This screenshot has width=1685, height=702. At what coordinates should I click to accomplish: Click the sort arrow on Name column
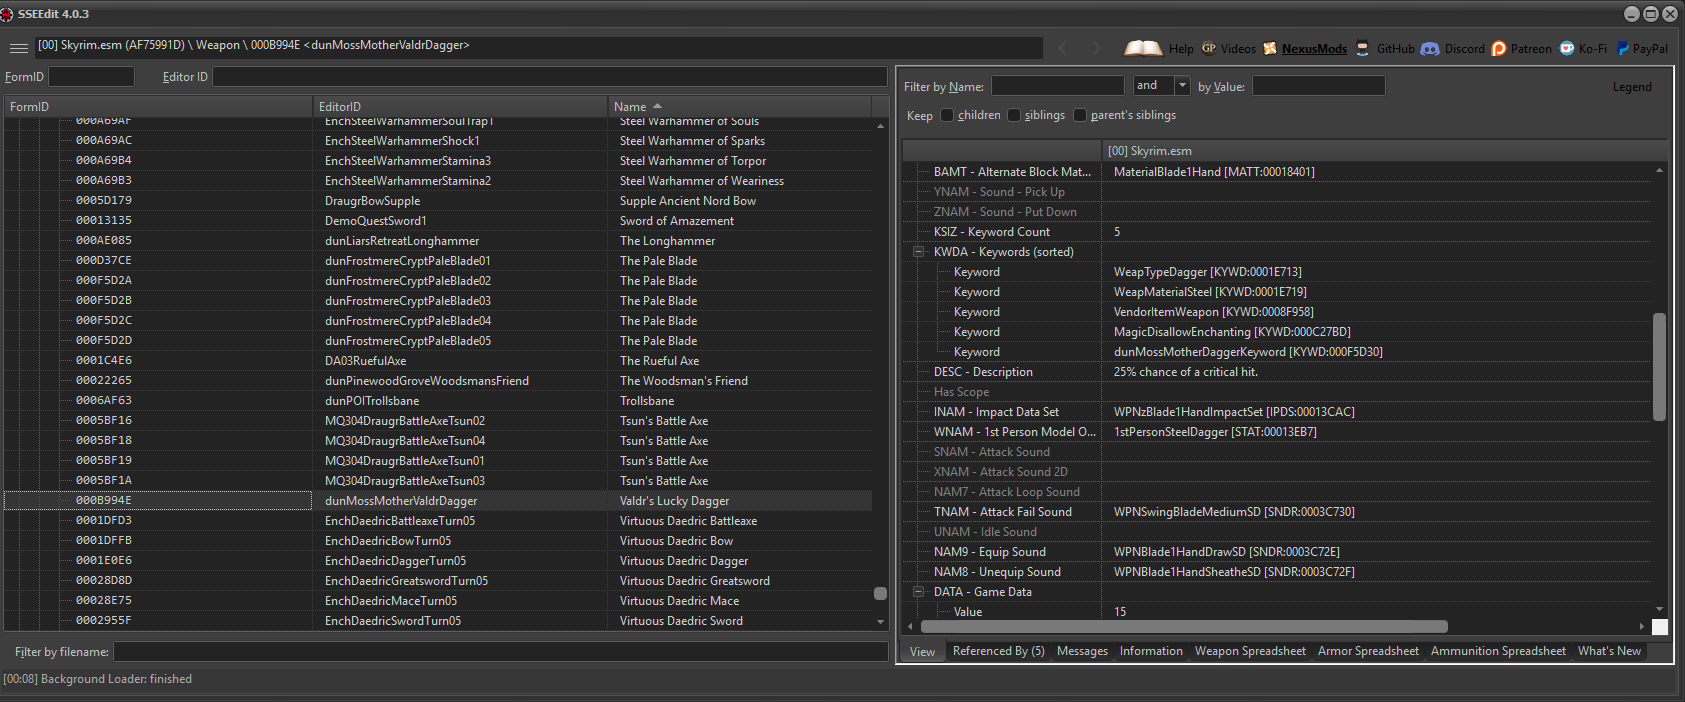click(x=657, y=106)
